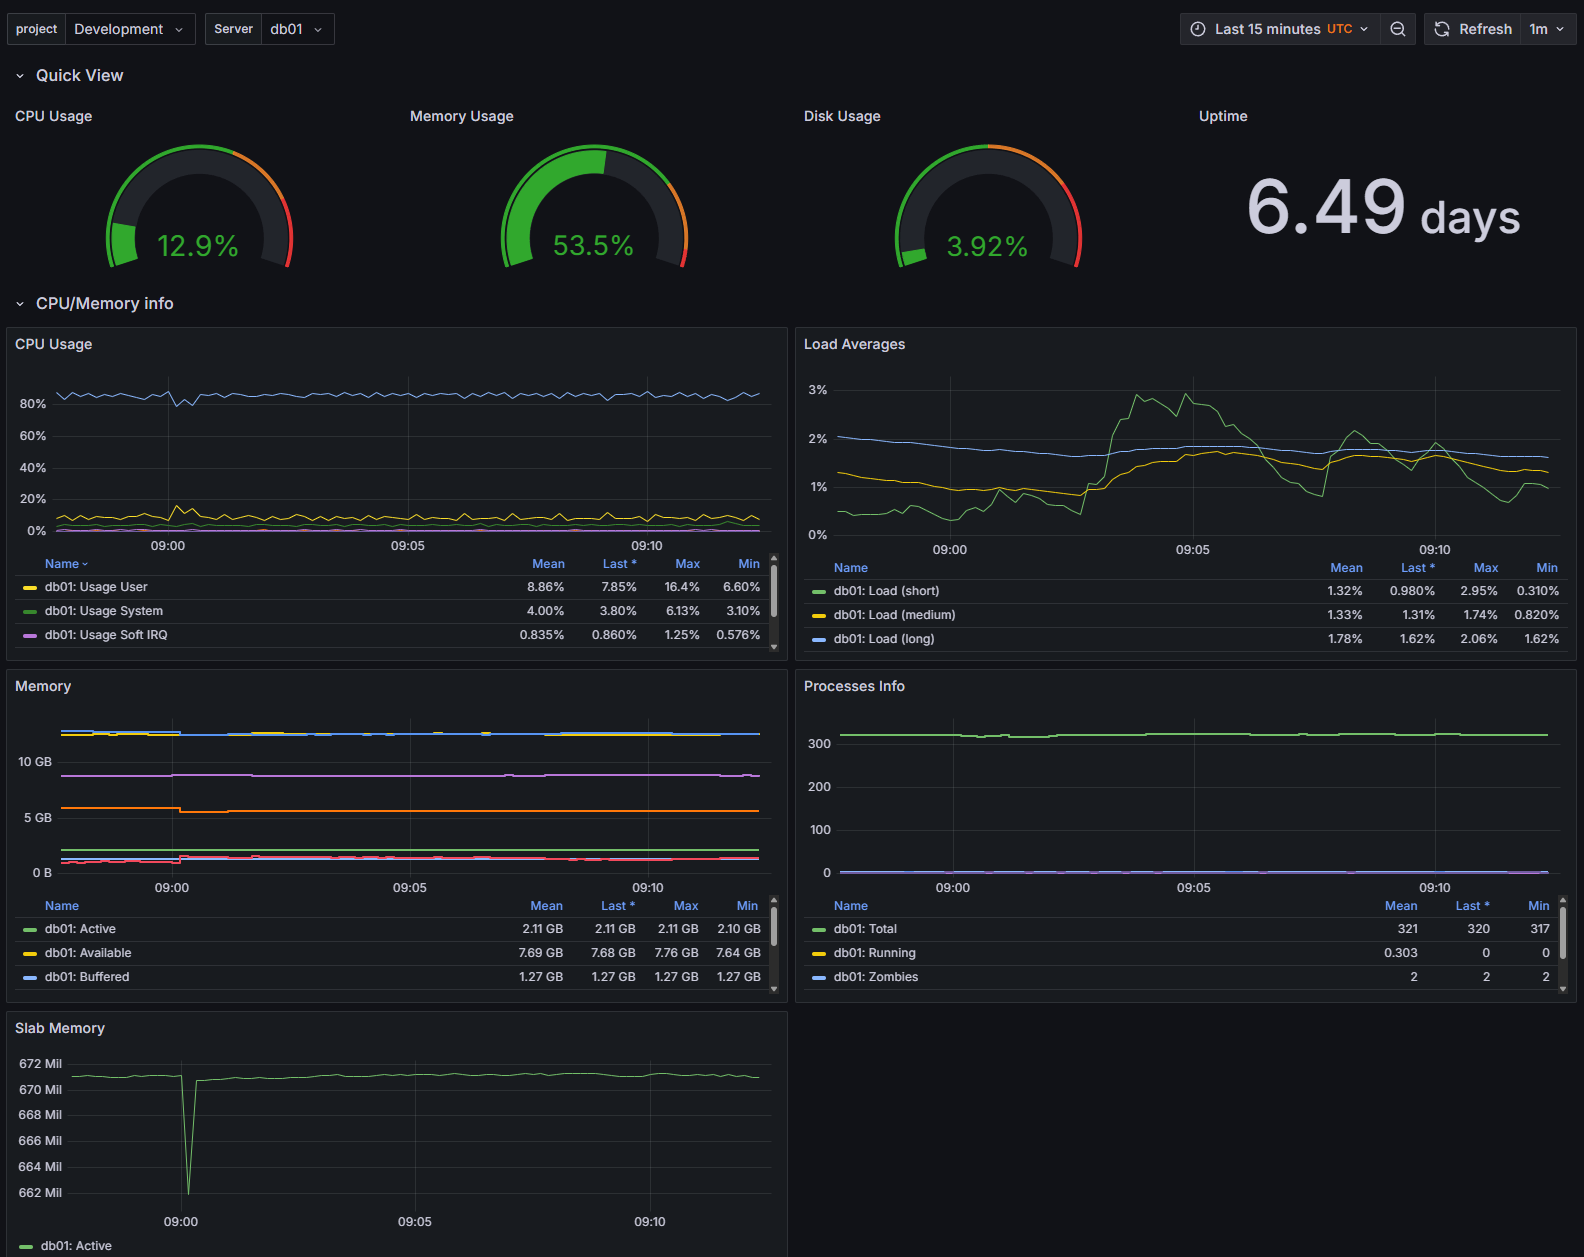The image size is (1584, 1257).
Task: Sort Memory legend by Mean column
Action: click(x=546, y=906)
